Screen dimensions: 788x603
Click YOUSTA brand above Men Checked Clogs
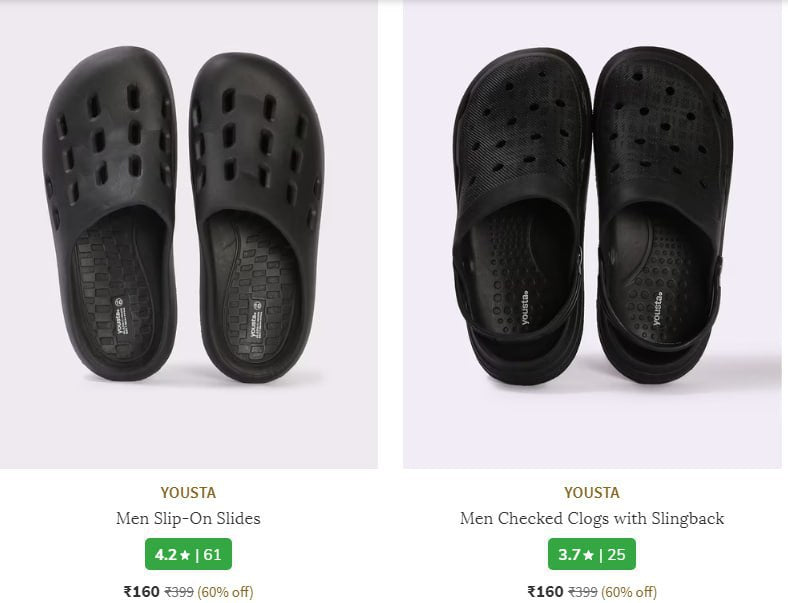(592, 493)
